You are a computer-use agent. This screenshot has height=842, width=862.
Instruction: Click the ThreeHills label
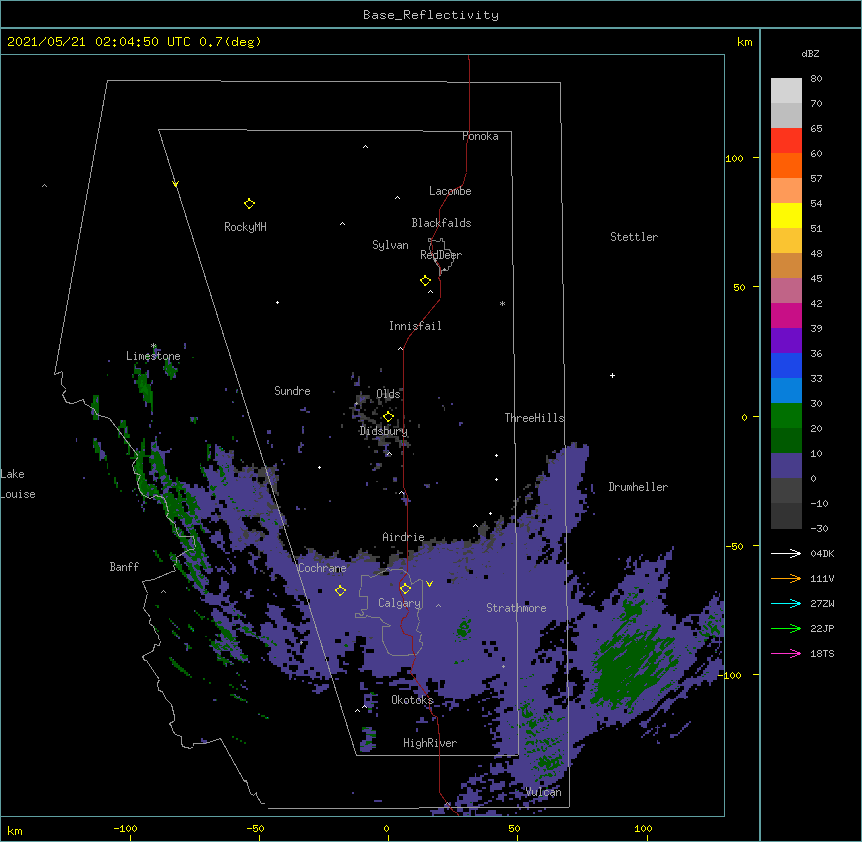[x=534, y=418]
